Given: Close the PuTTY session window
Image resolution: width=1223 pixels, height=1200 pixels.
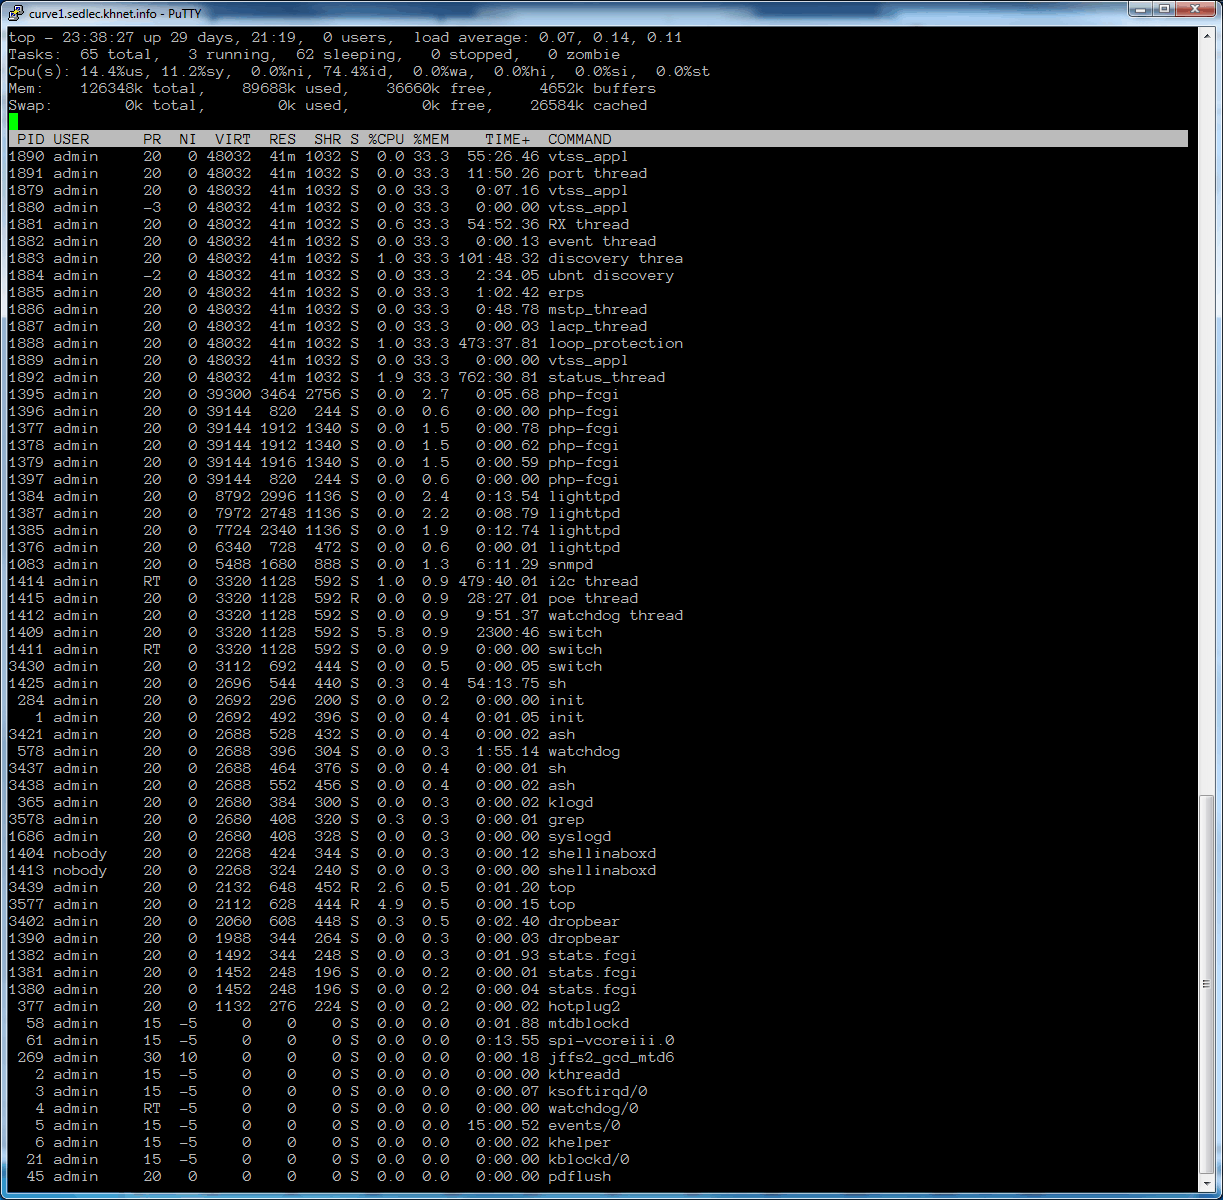Looking at the screenshot, I should click(1195, 9).
